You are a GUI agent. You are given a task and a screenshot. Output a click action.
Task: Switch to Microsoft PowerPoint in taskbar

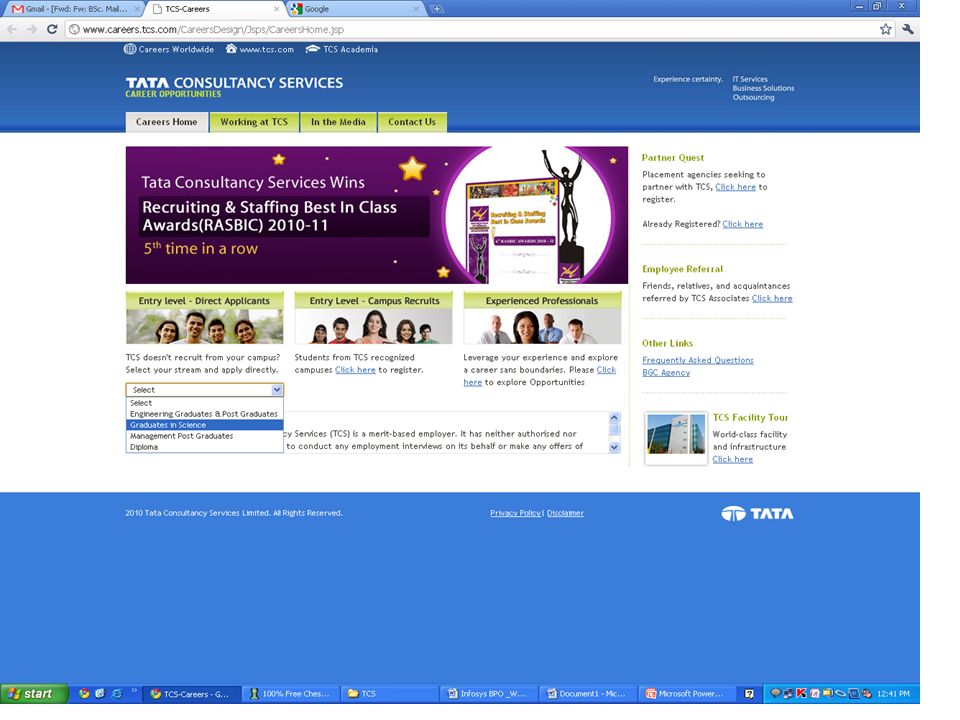tap(687, 694)
